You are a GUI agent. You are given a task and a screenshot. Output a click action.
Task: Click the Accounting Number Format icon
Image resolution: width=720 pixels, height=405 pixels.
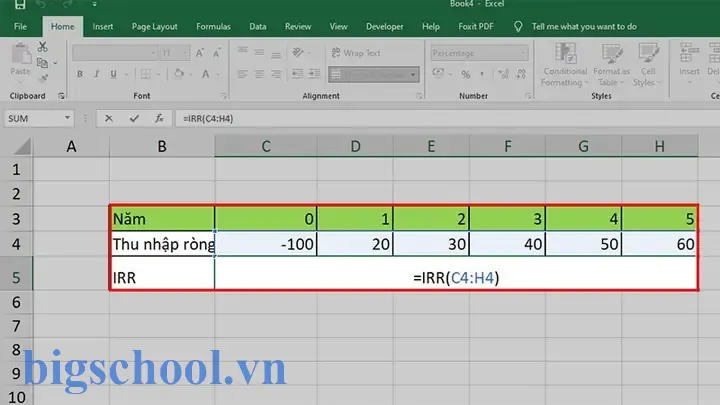[x=438, y=73]
